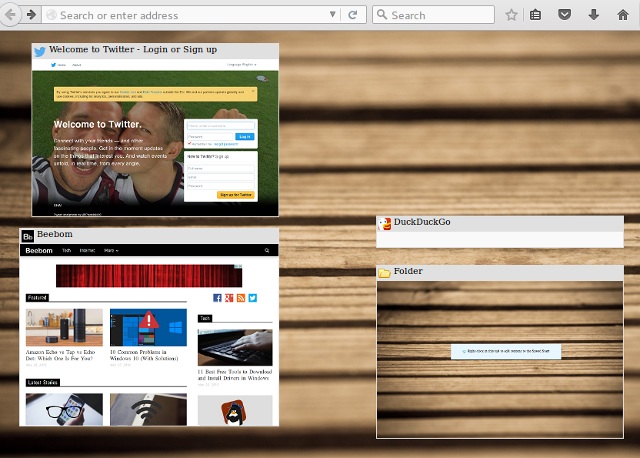Click the Pocket icon in toolbar

[564, 15]
